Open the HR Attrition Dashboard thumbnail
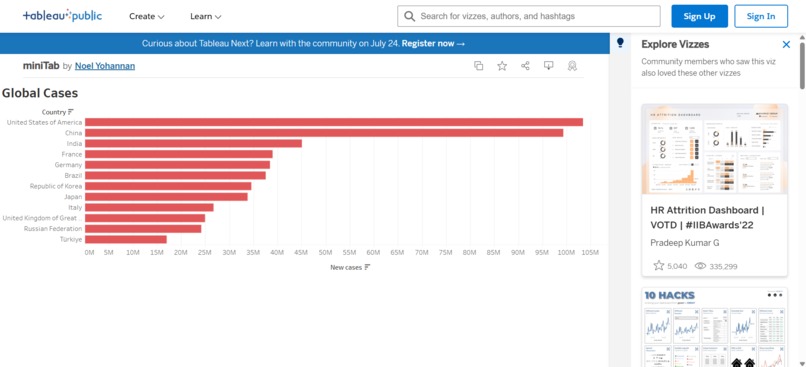 coord(715,149)
